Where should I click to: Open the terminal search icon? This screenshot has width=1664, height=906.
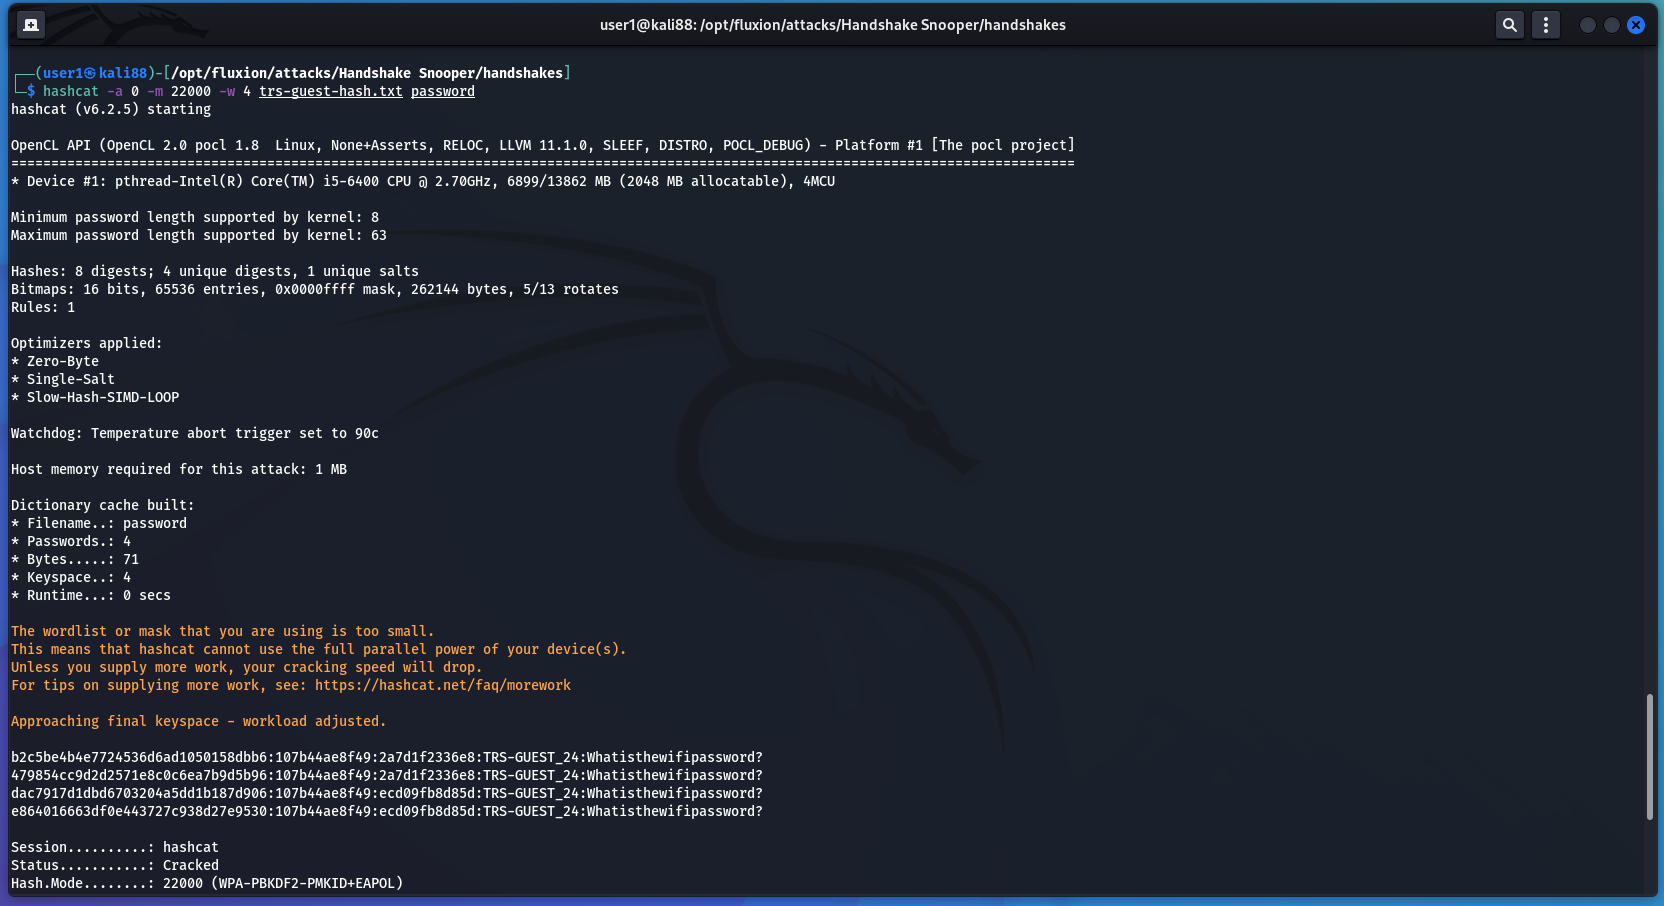pos(1510,25)
